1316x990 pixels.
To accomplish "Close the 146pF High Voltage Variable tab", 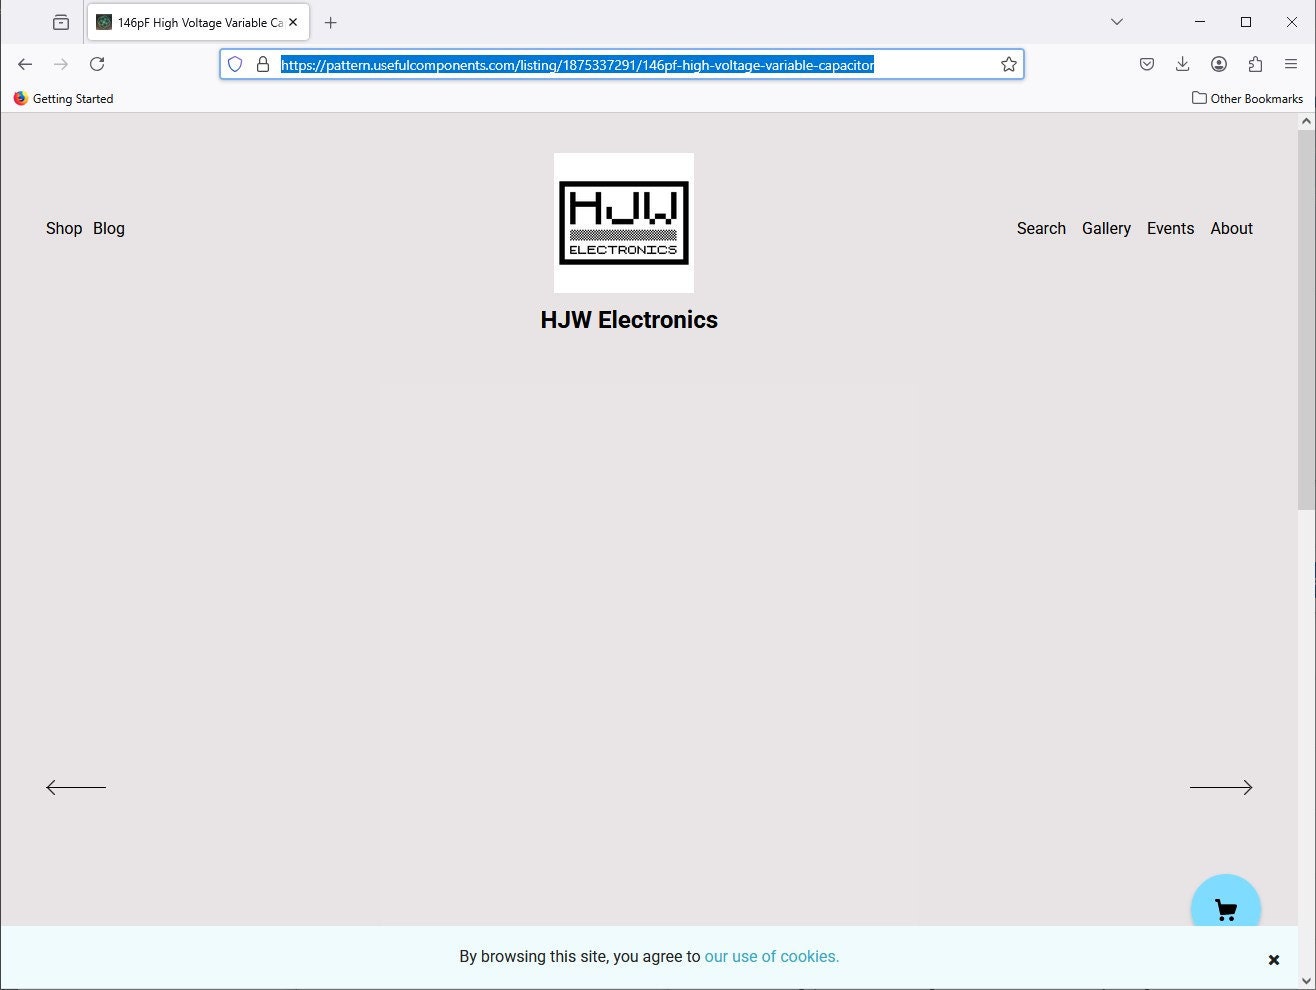I will (x=293, y=22).
